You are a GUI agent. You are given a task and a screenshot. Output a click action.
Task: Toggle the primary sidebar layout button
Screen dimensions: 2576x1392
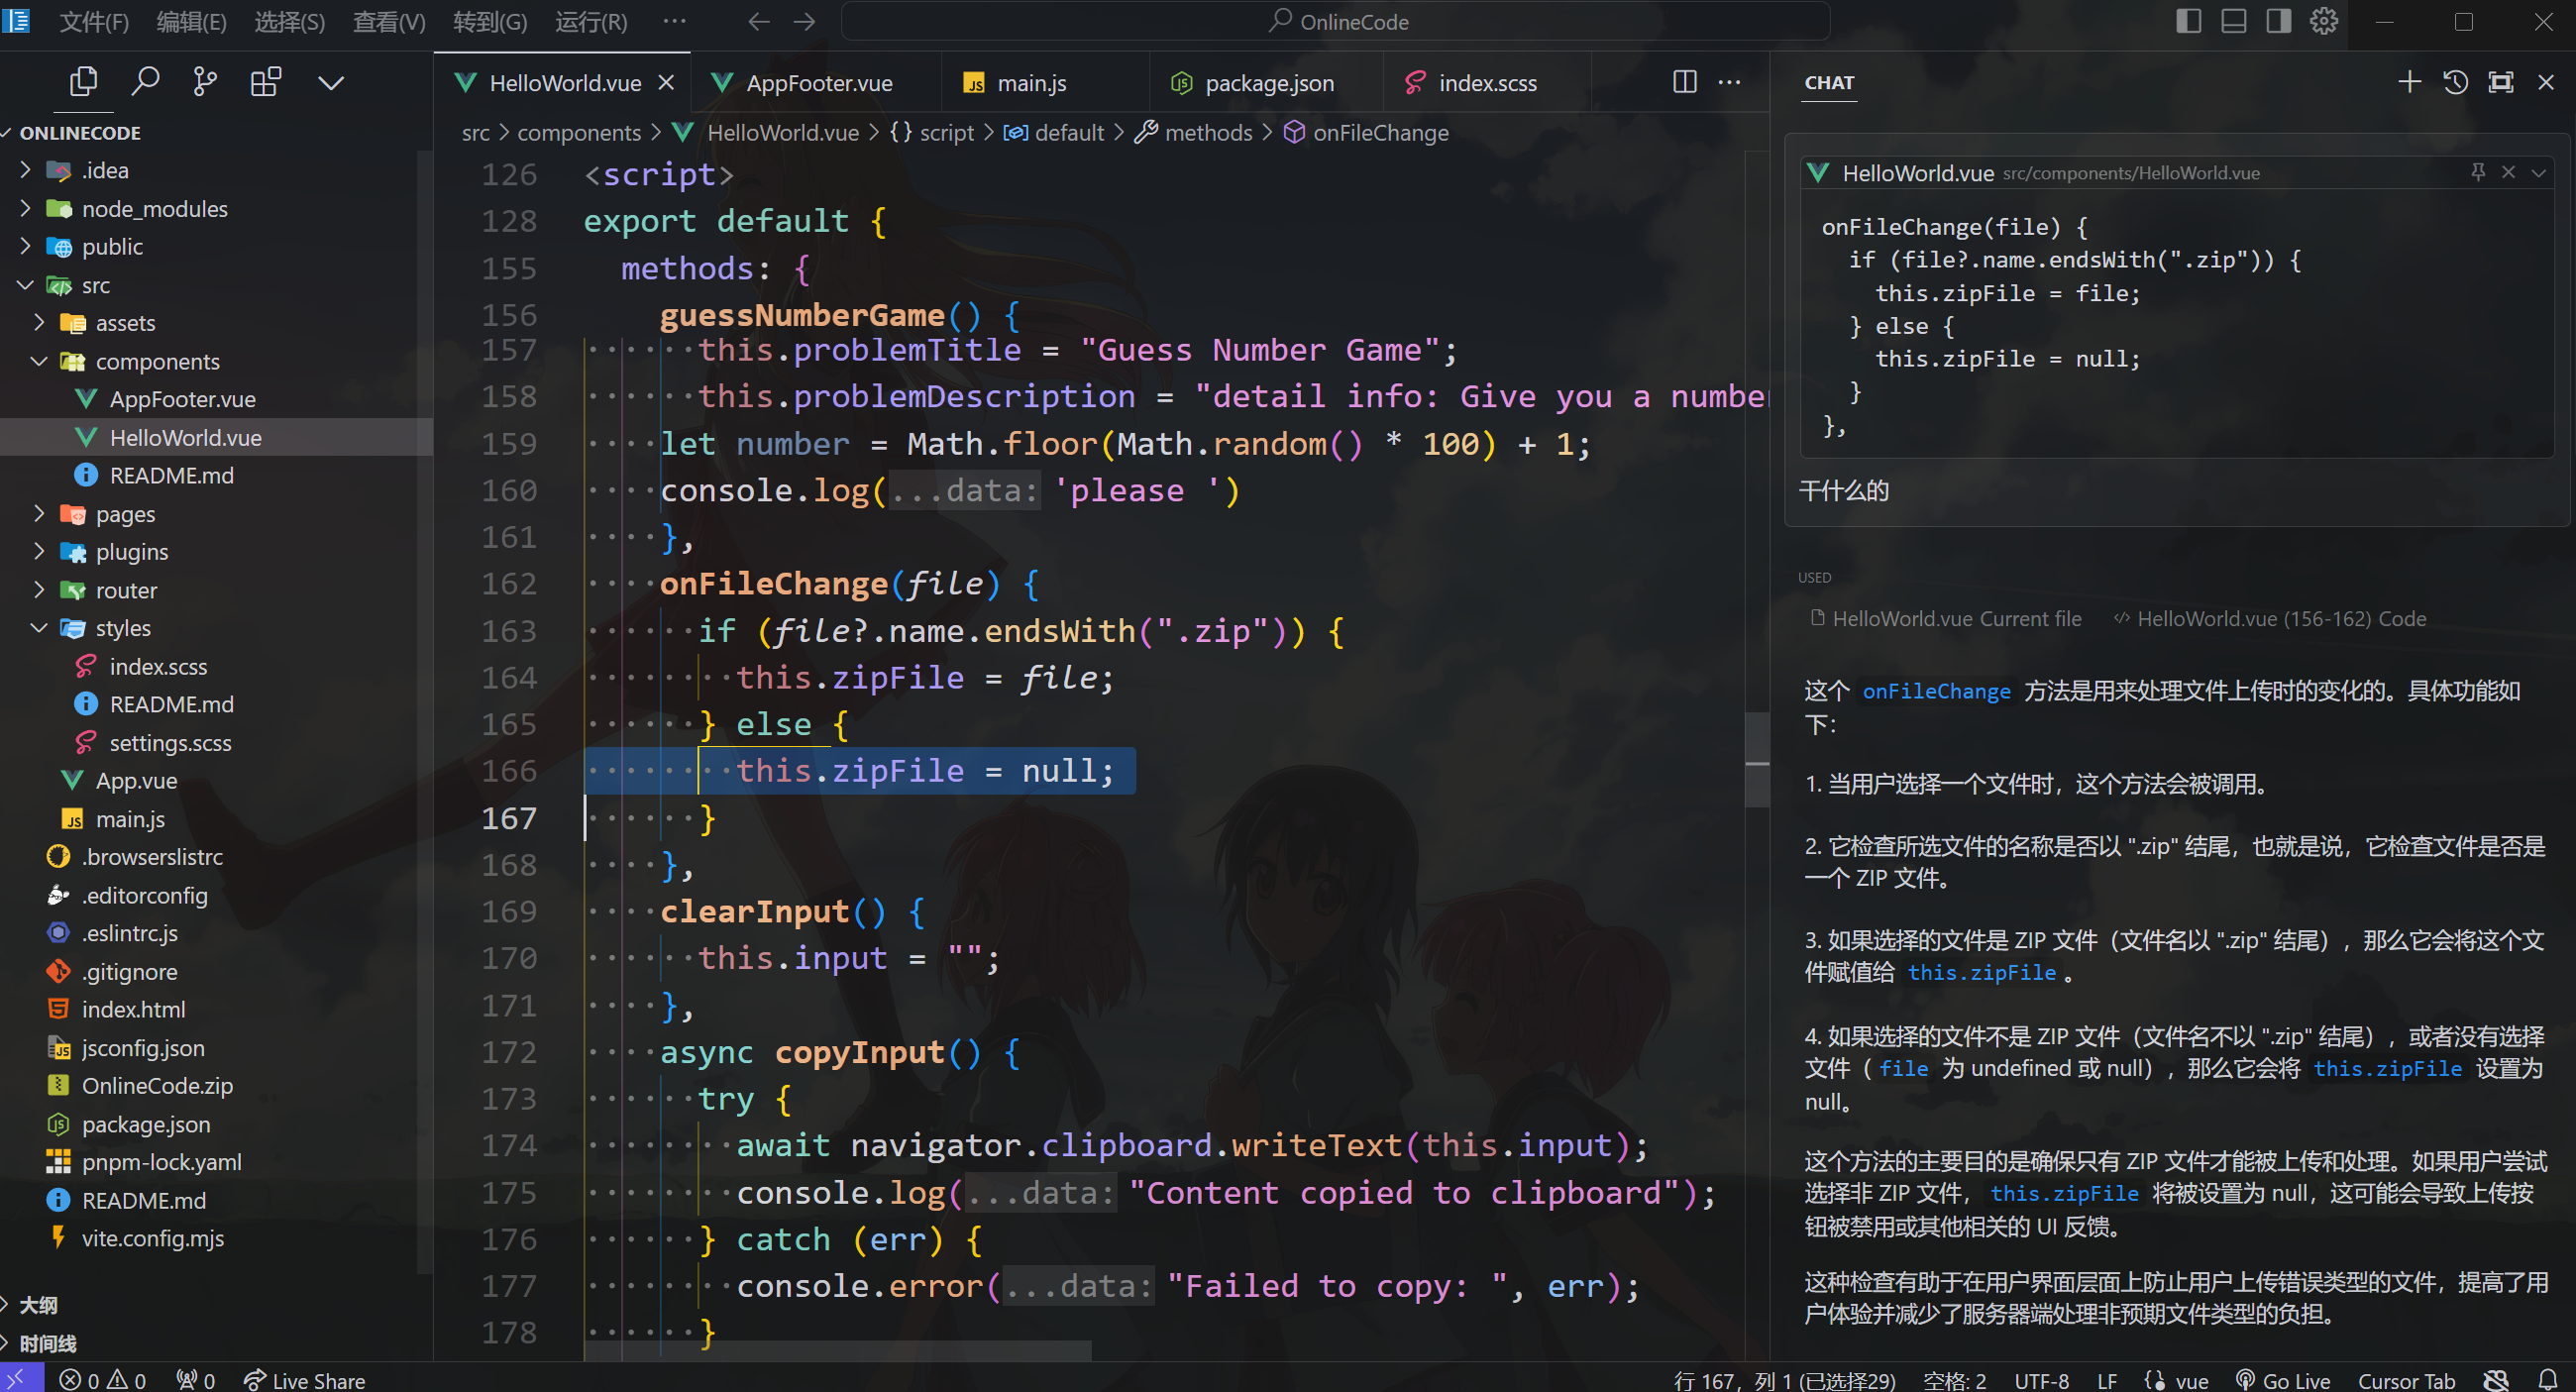click(2188, 21)
